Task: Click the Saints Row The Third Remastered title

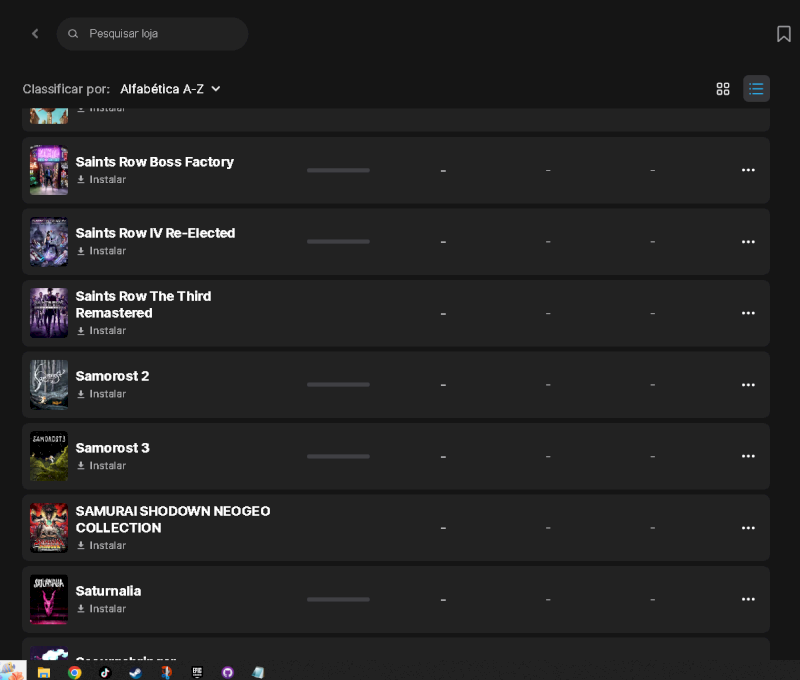Action: [x=143, y=305]
